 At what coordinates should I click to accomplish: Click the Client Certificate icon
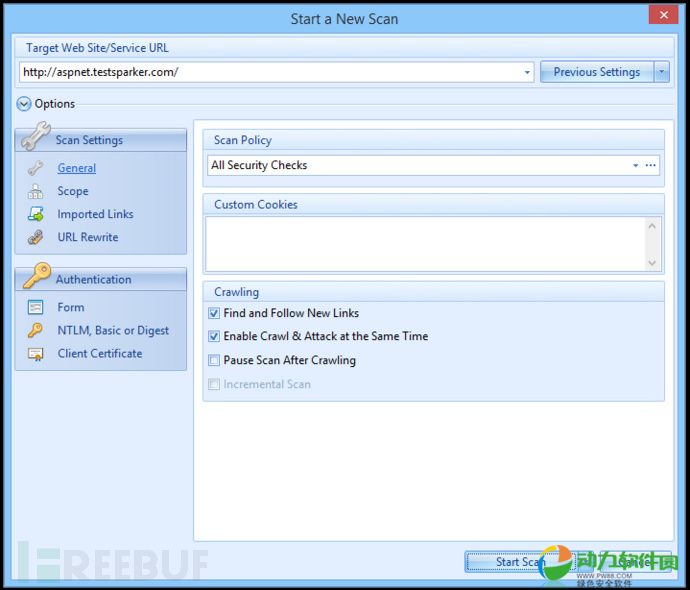coord(36,353)
